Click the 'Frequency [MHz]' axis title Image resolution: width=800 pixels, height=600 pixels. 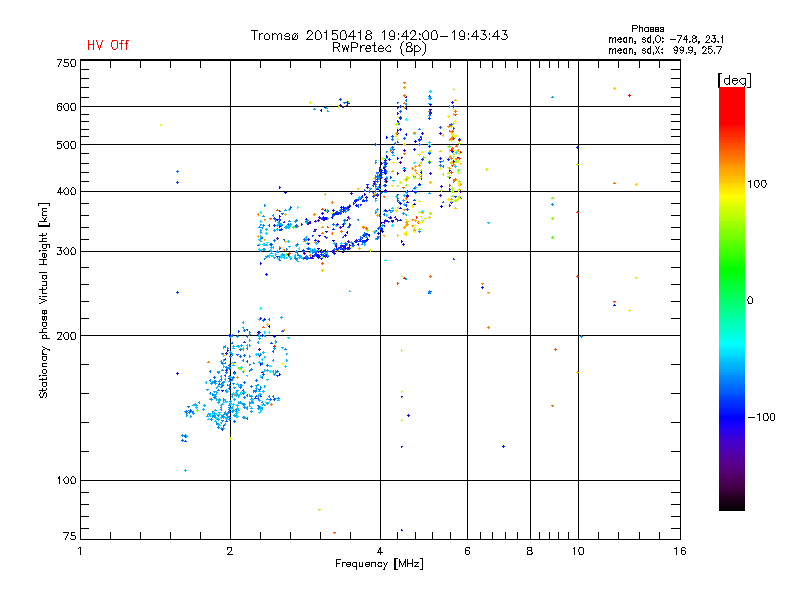click(x=379, y=564)
